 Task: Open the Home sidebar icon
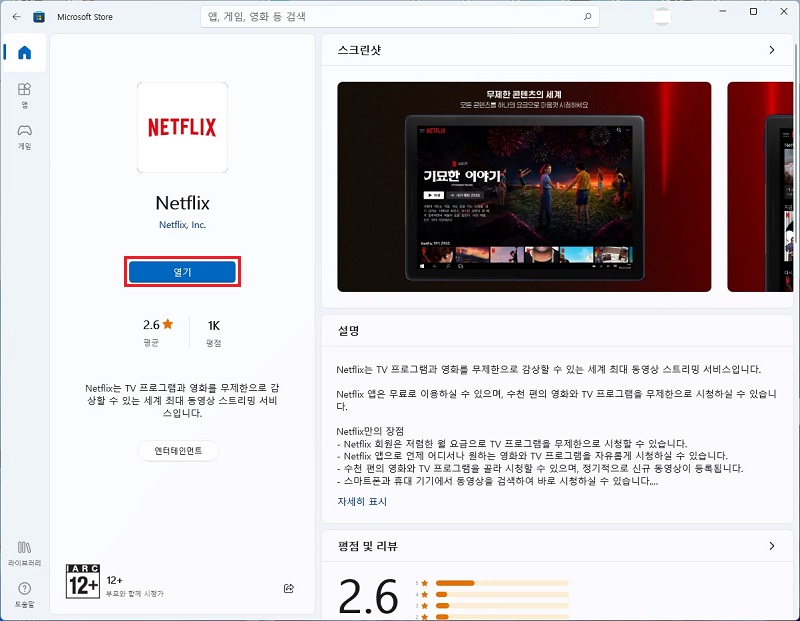click(x=24, y=53)
